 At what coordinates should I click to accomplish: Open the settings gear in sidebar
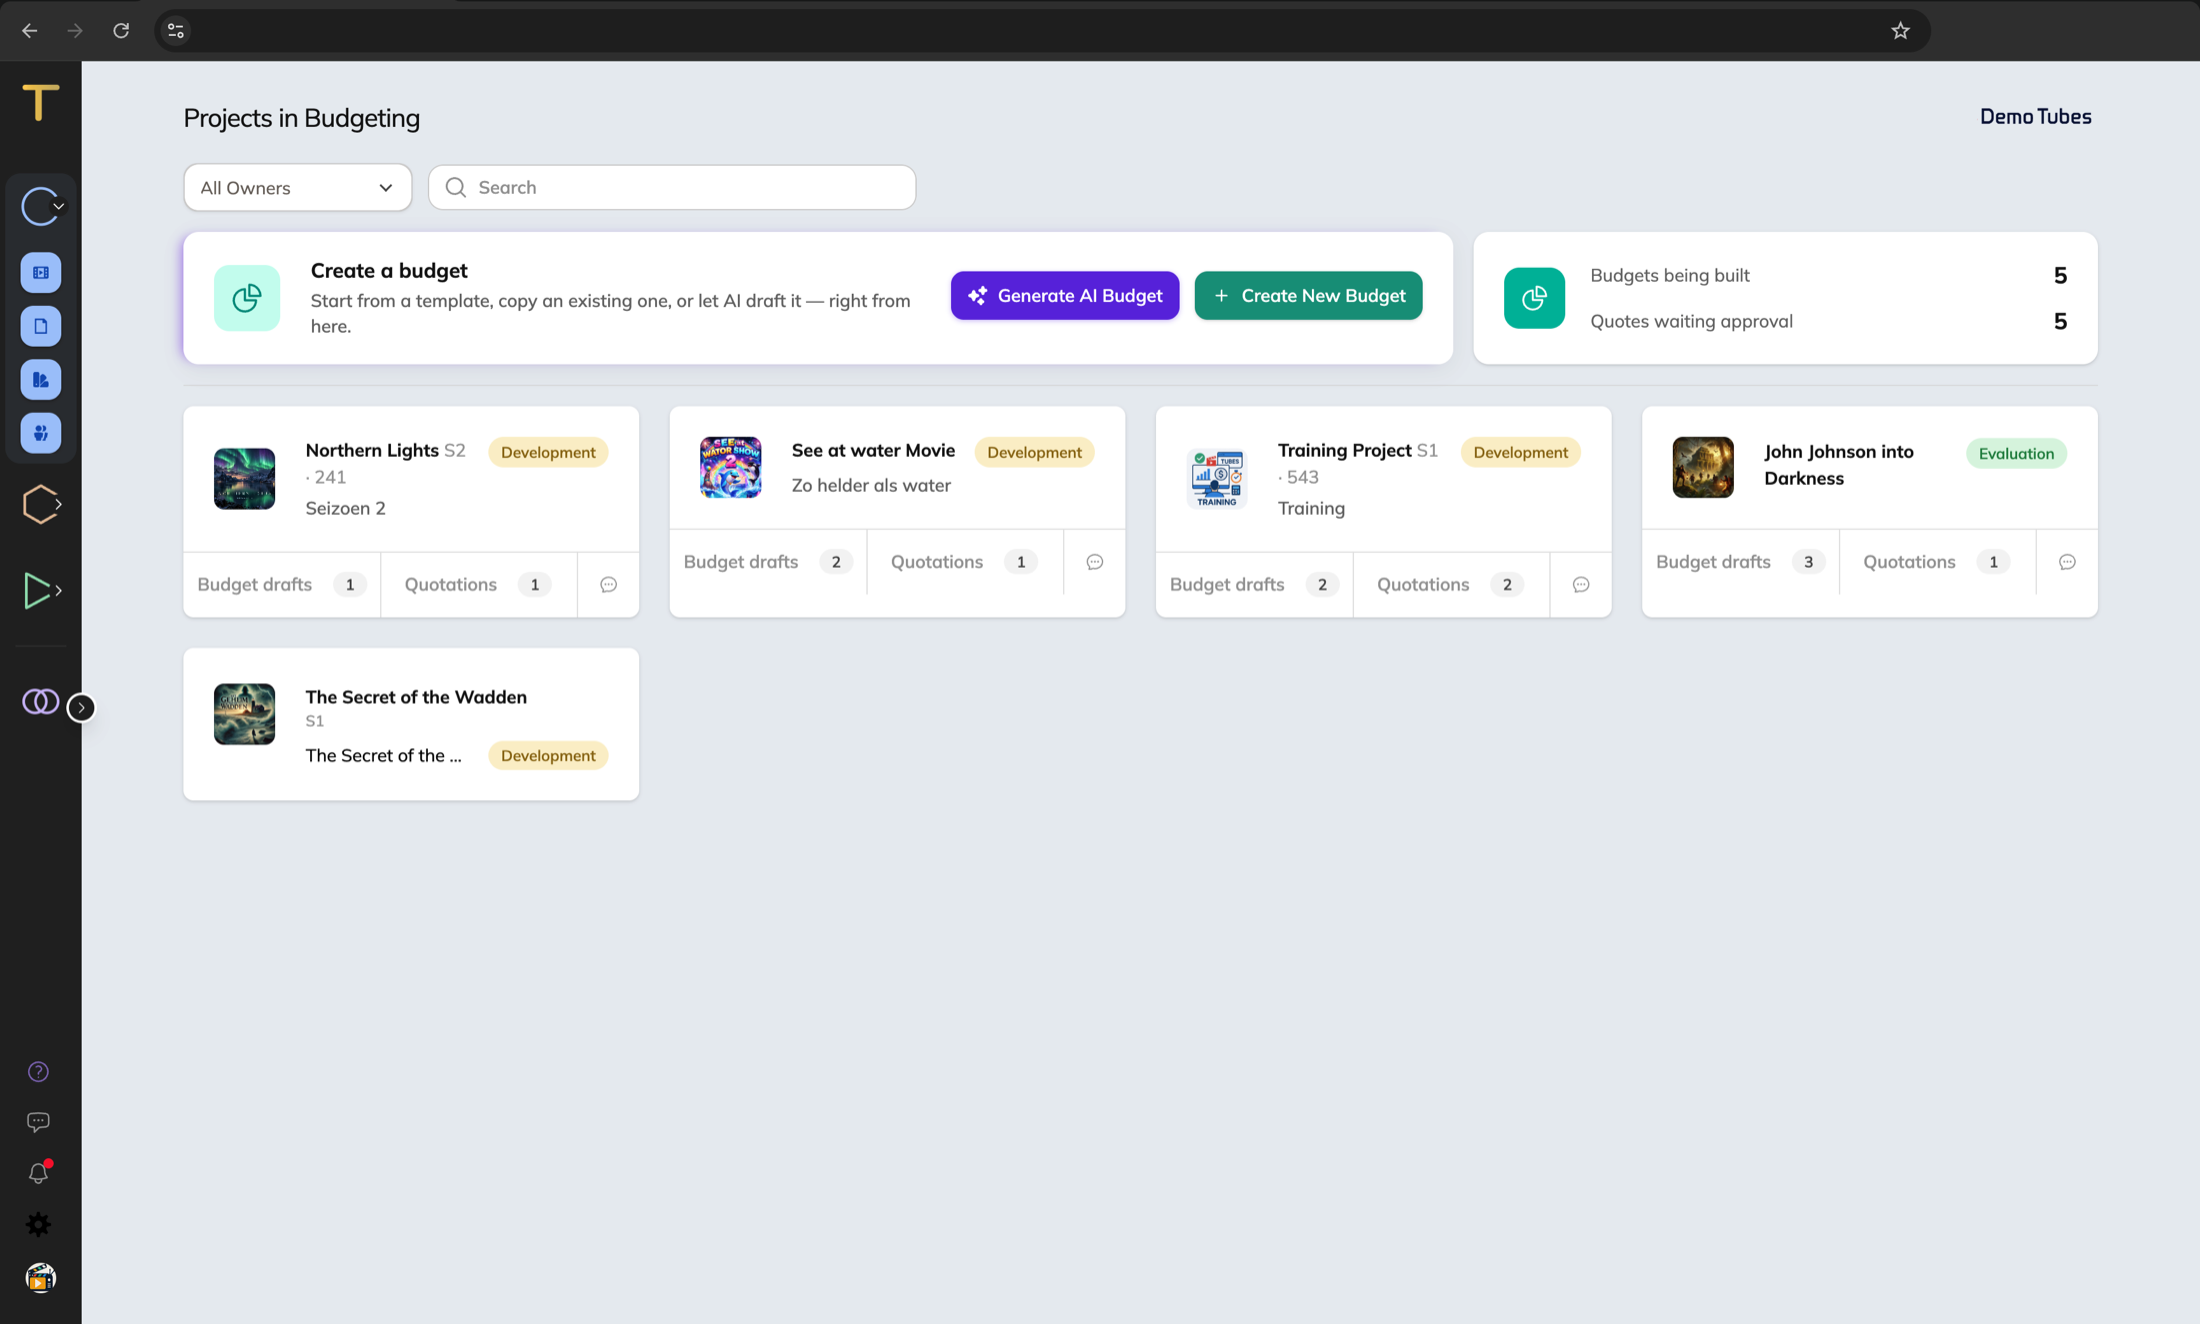(x=38, y=1224)
